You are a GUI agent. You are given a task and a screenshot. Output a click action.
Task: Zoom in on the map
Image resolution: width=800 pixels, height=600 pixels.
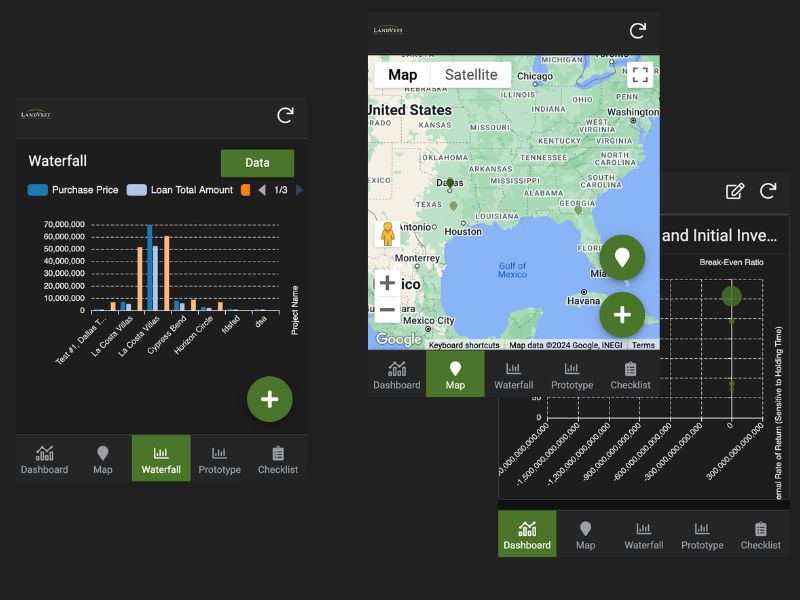click(x=387, y=283)
